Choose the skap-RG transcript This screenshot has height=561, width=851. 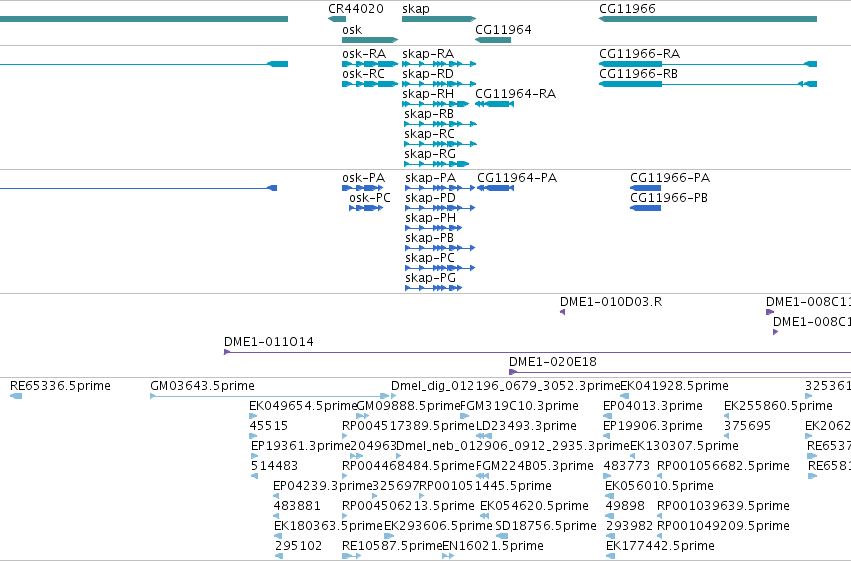coord(436,164)
